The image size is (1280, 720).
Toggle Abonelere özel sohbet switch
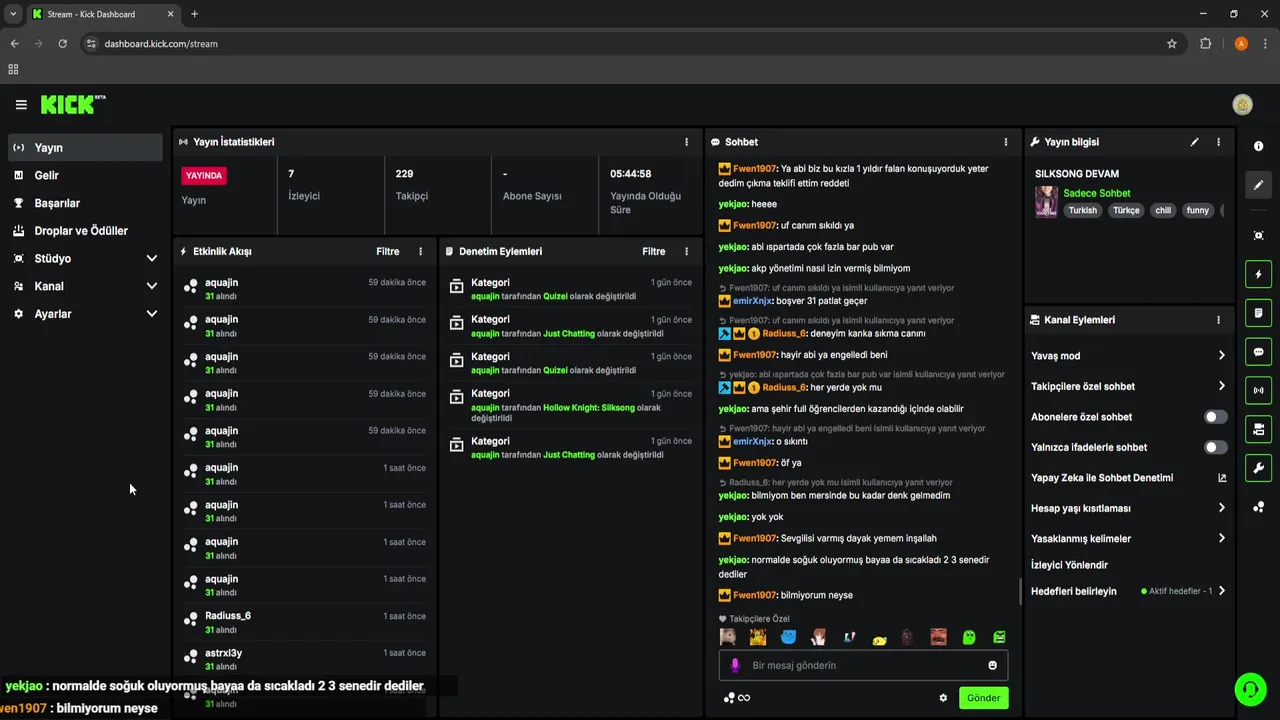coord(1215,417)
